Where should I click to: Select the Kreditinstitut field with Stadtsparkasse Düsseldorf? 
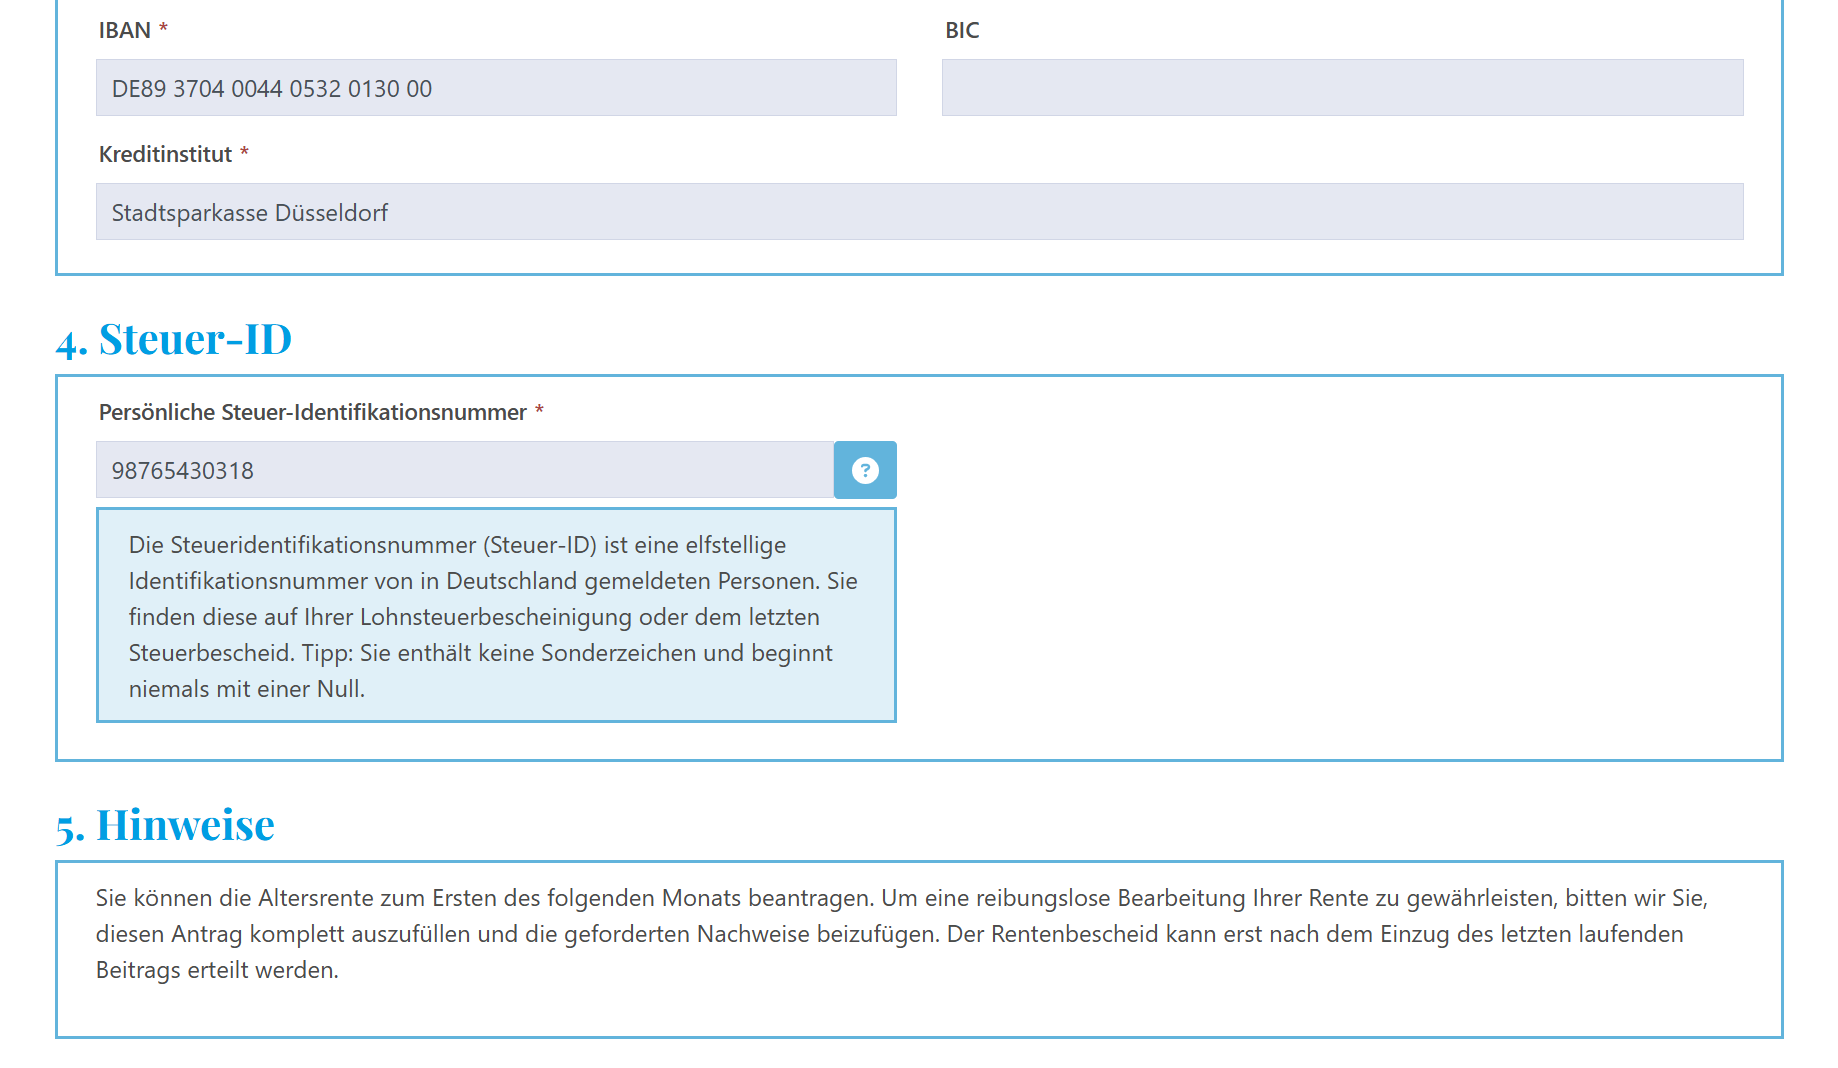(919, 212)
